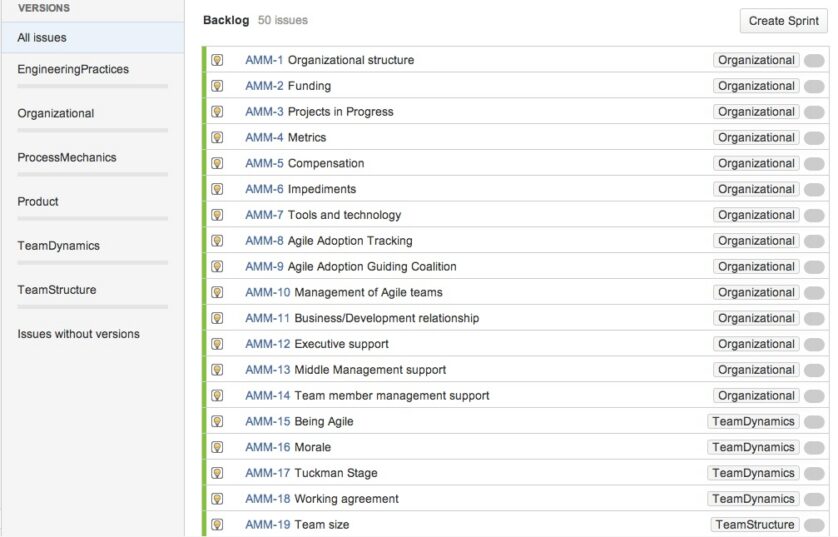Image resolution: width=838 pixels, height=537 pixels.
Task: Click the issue type icon for AMM-1
Action: pos(217,60)
